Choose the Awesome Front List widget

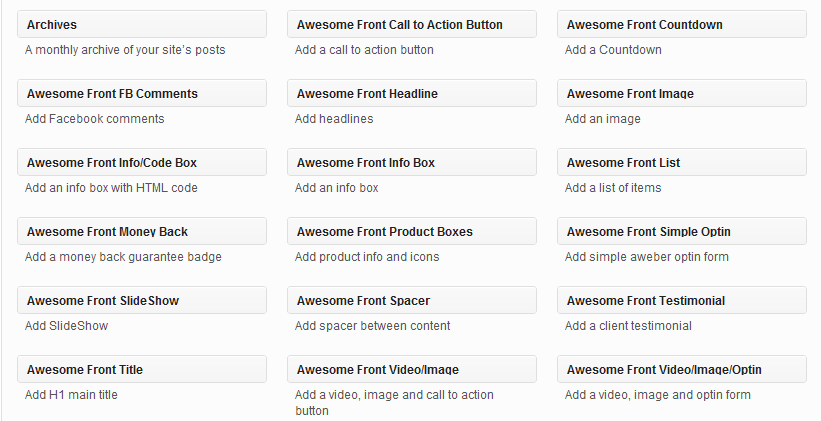pos(682,162)
